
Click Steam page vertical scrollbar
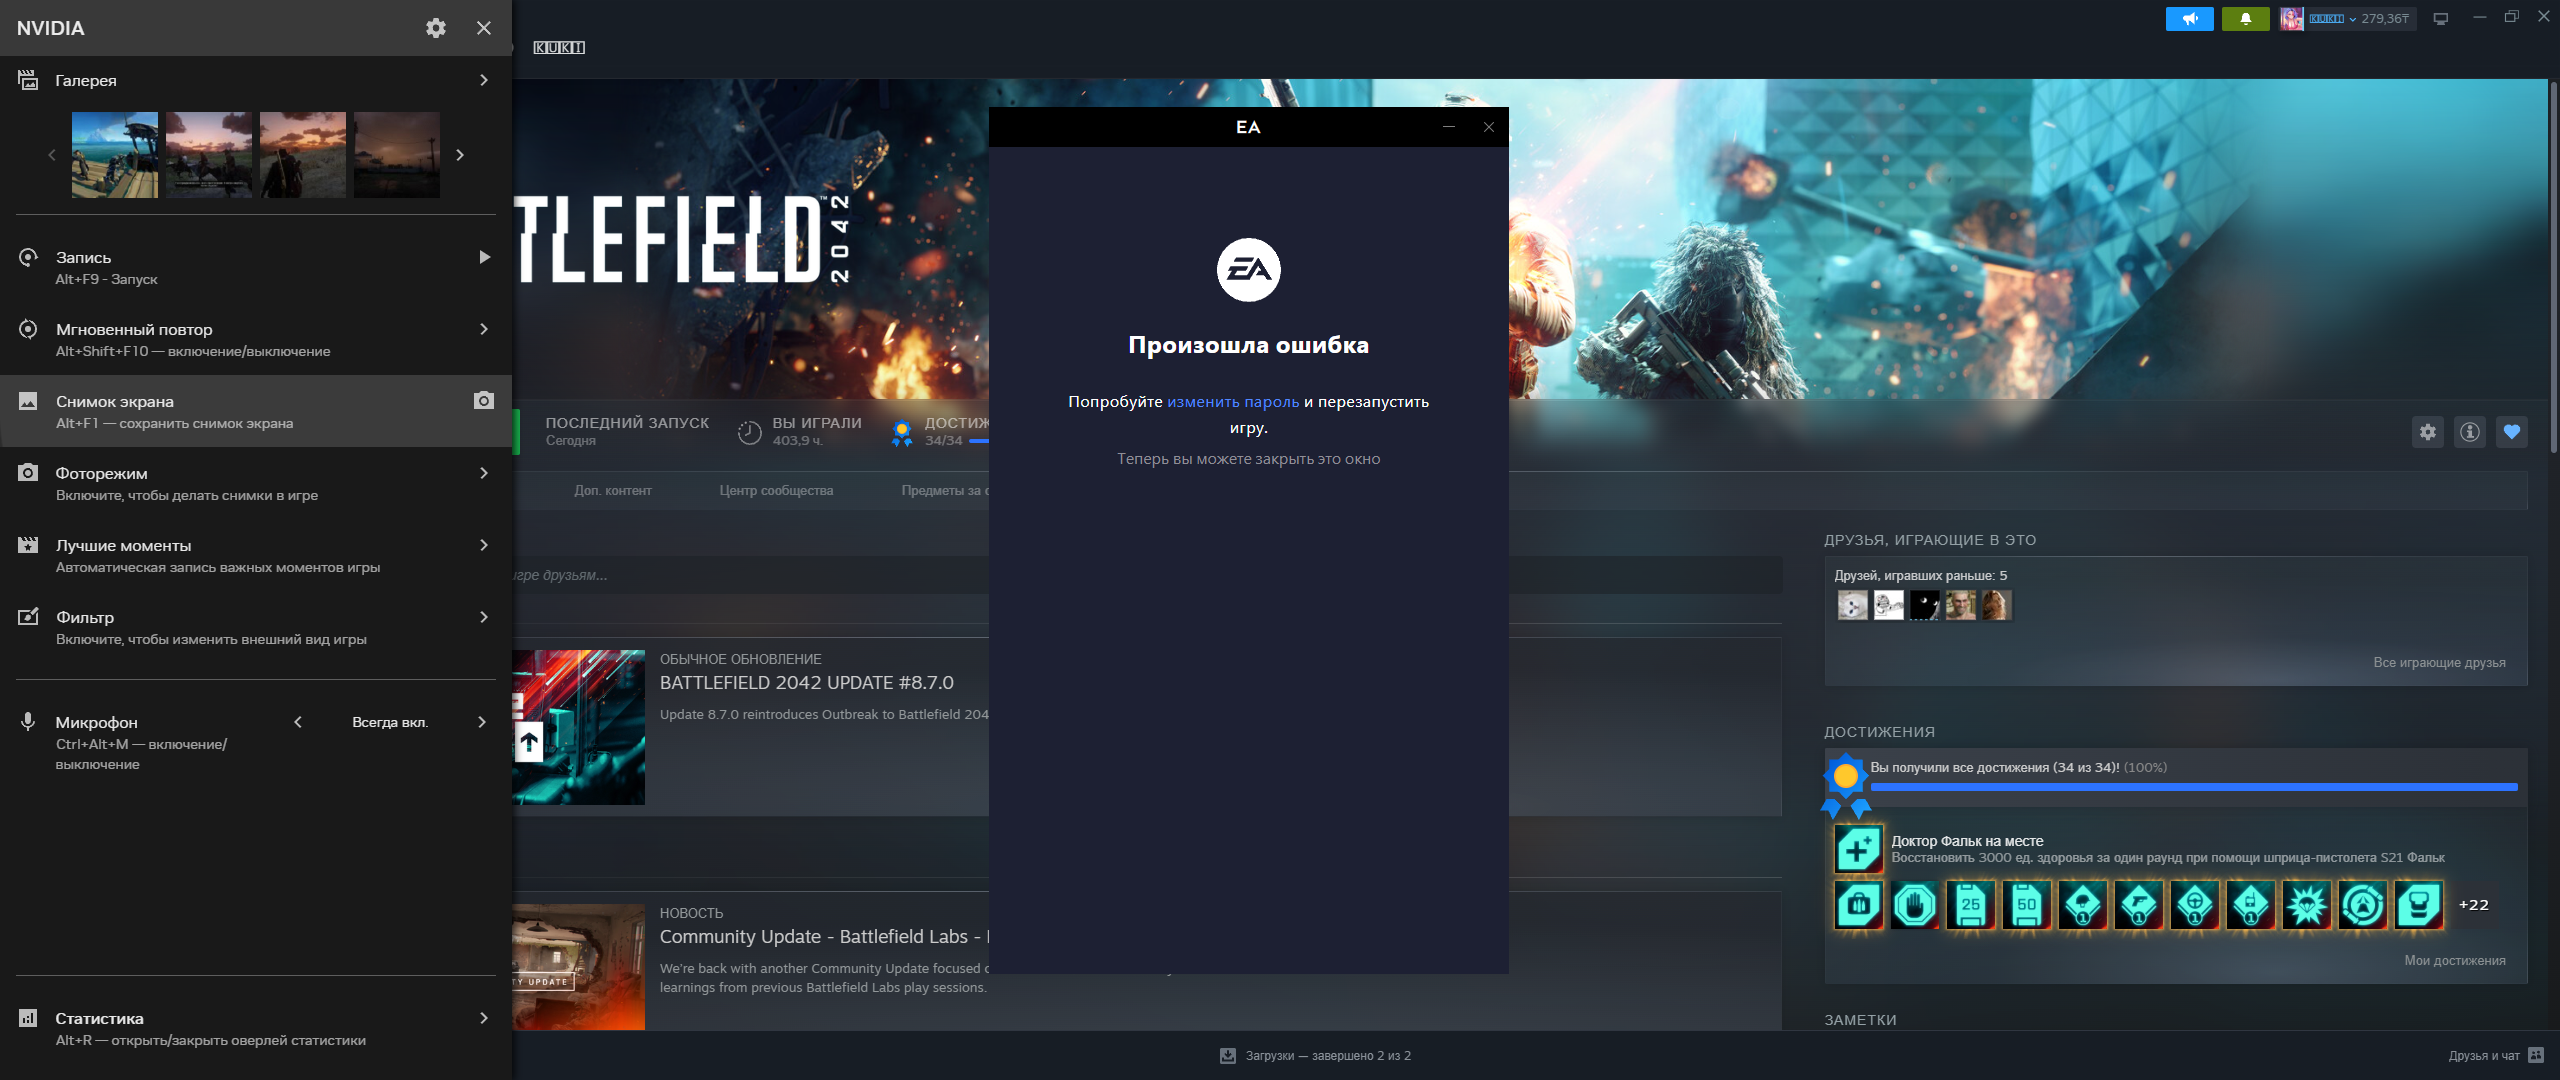(x=2553, y=265)
